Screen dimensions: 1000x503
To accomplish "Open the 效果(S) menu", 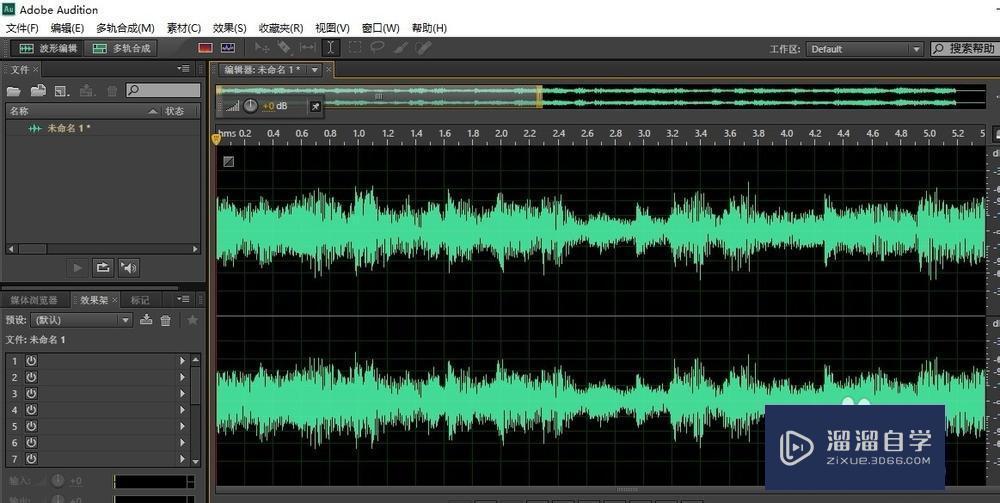I will 230,28.
